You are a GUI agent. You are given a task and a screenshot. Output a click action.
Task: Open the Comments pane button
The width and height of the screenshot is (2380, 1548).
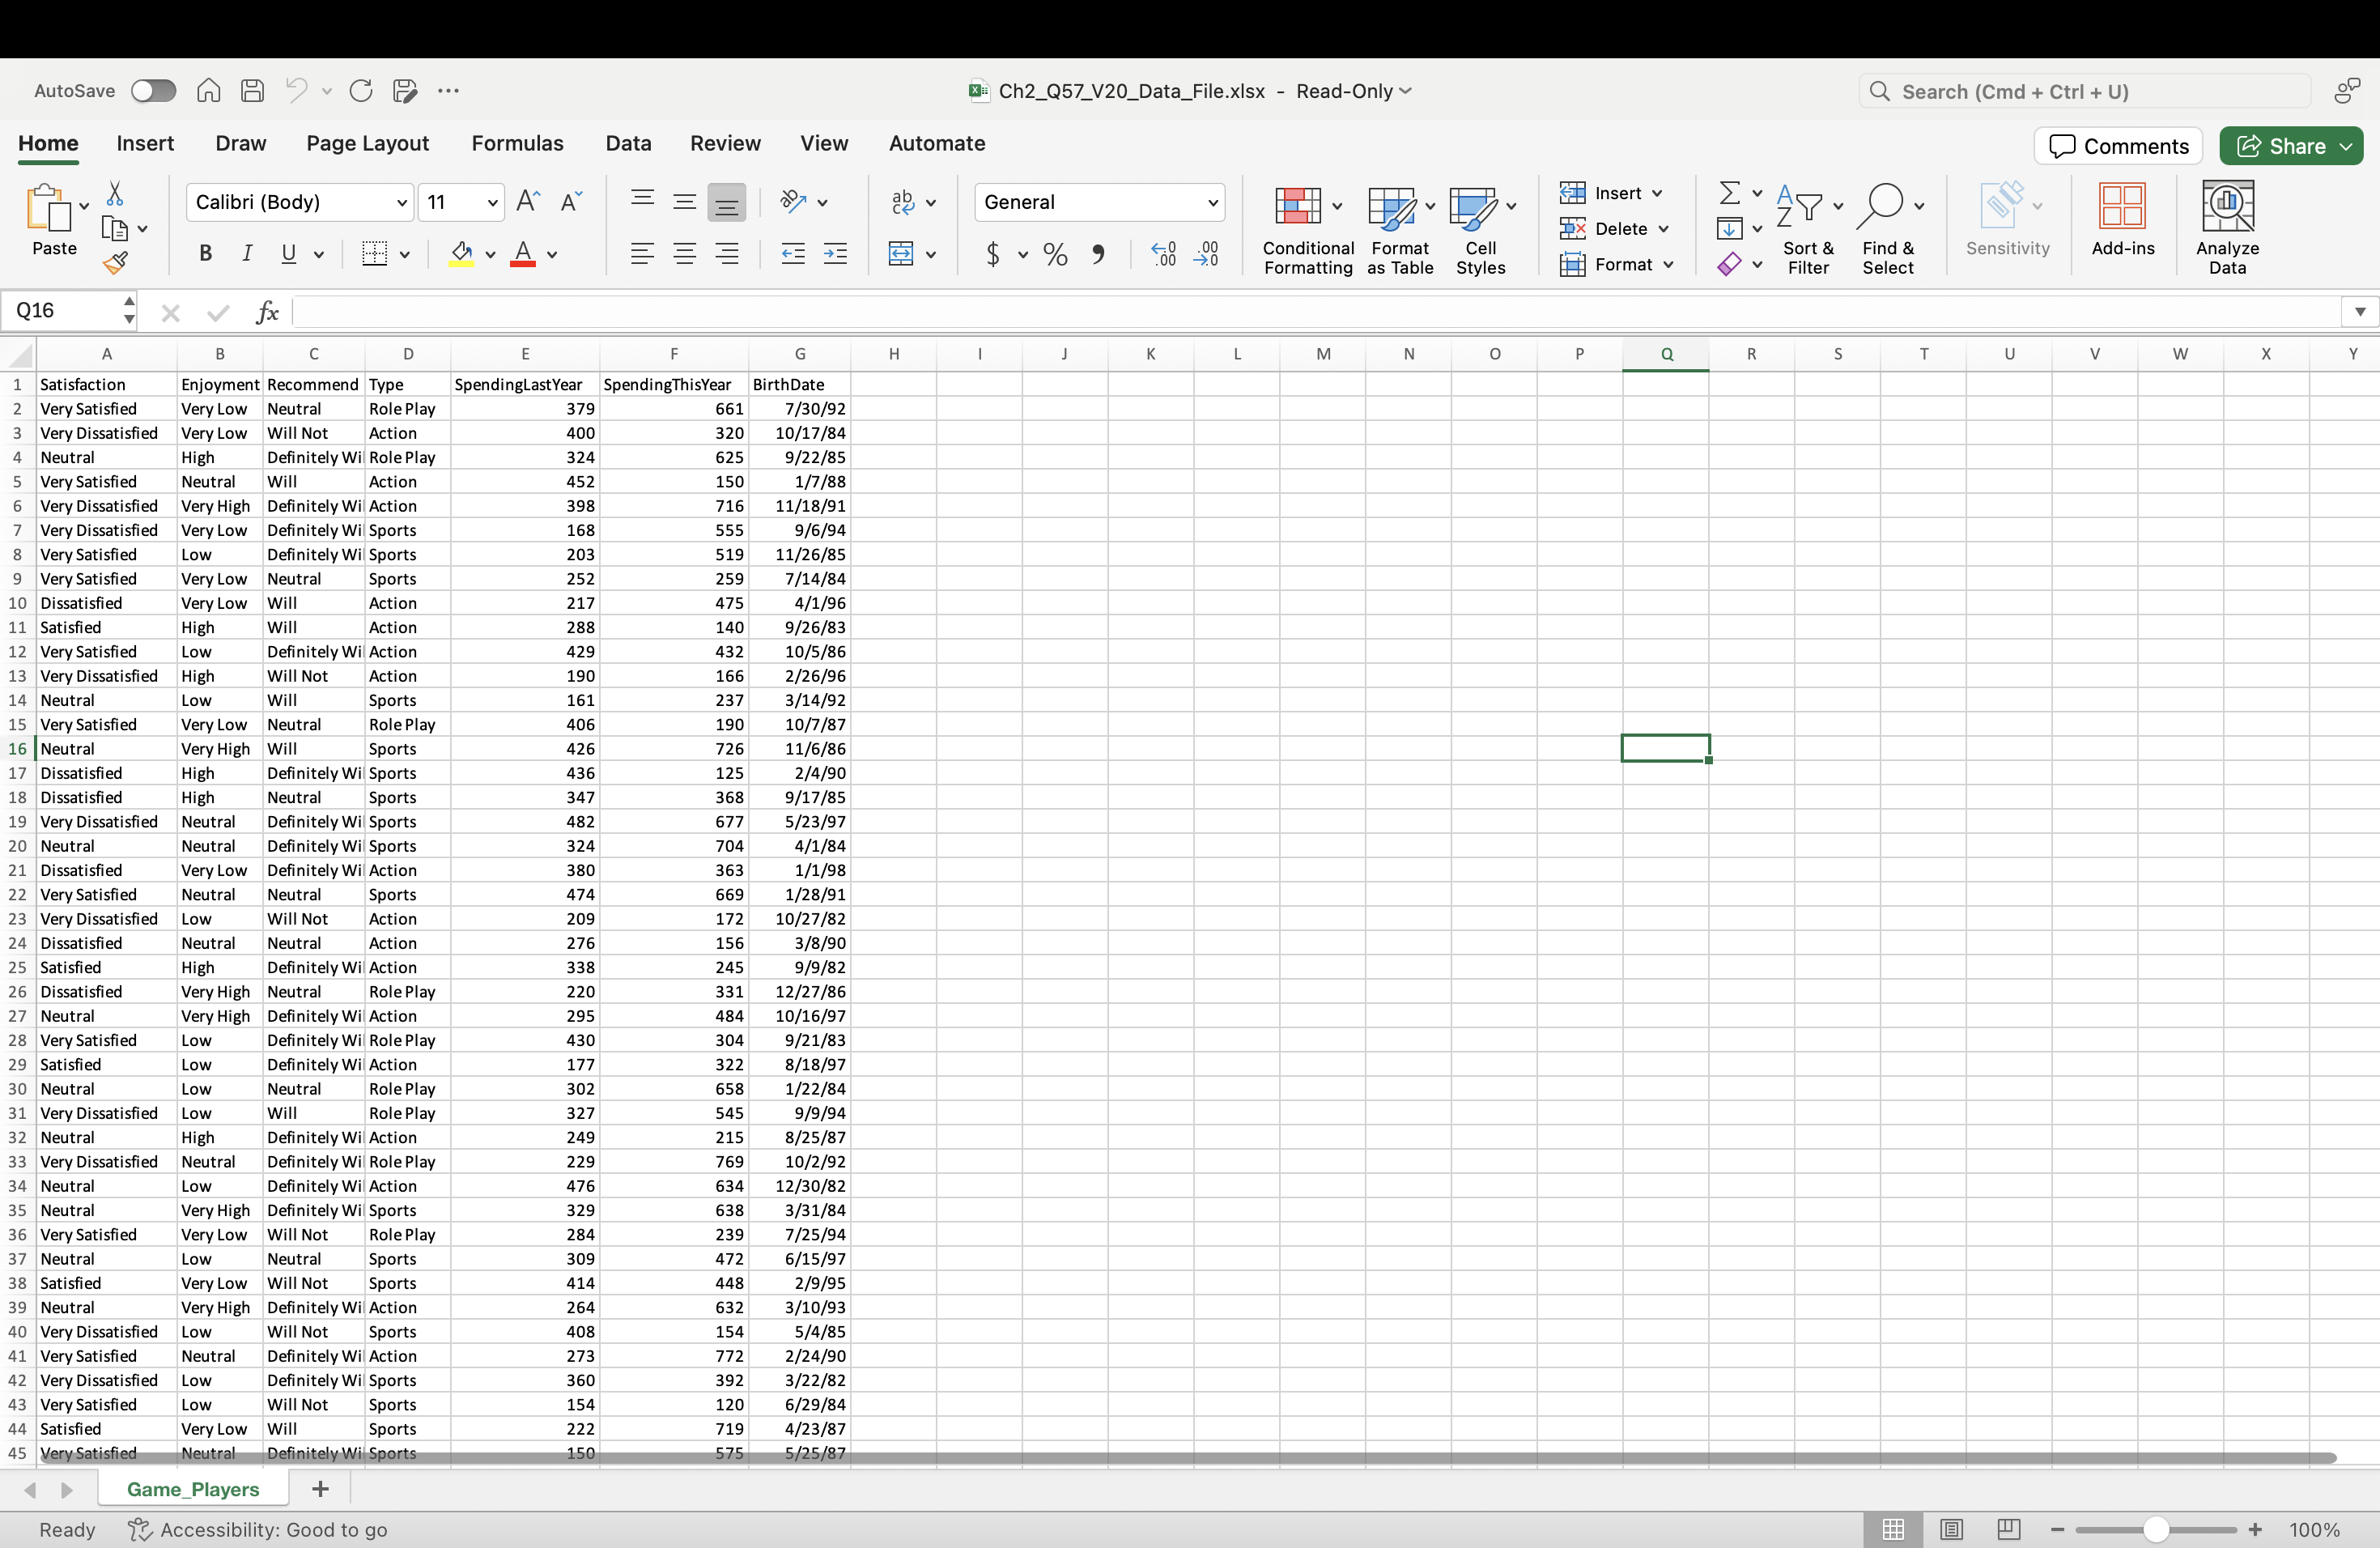point(2118,146)
